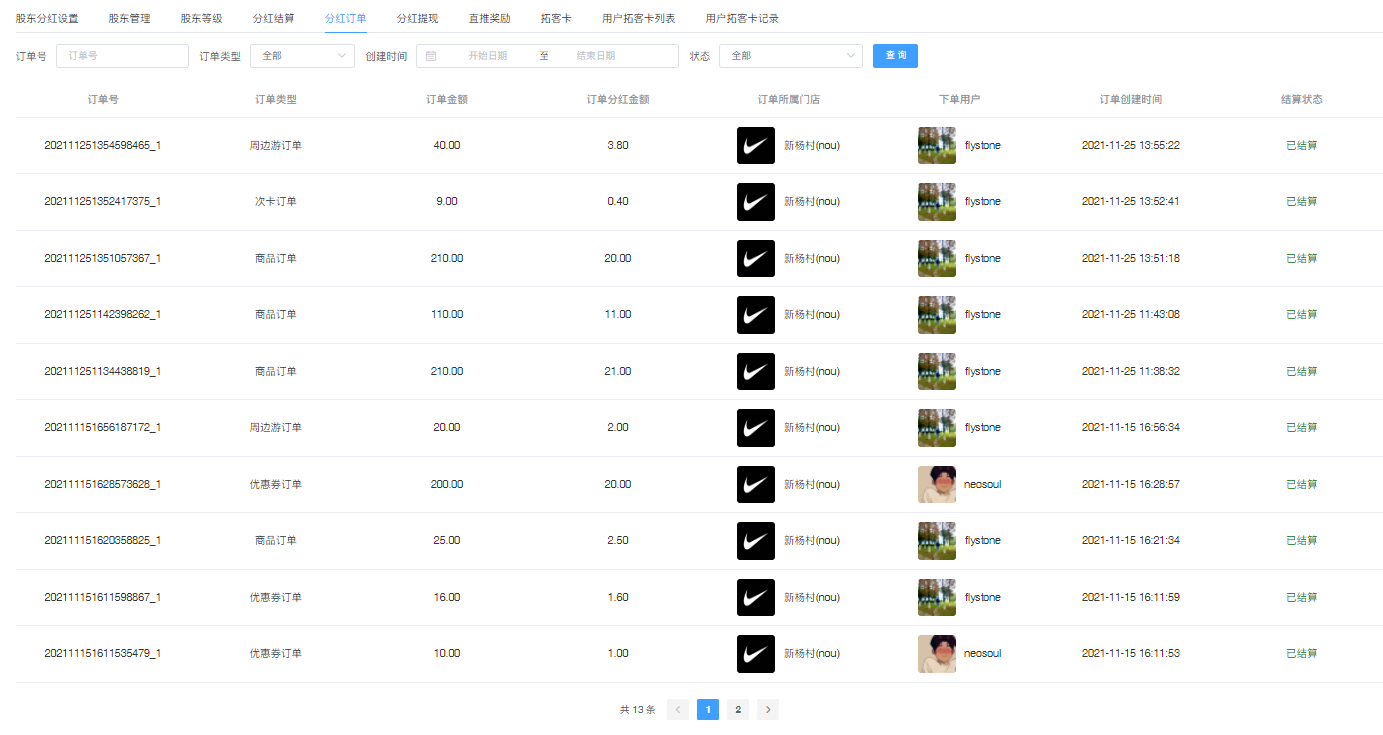Open store logo for order 202111151628573628_1

(x=756, y=484)
